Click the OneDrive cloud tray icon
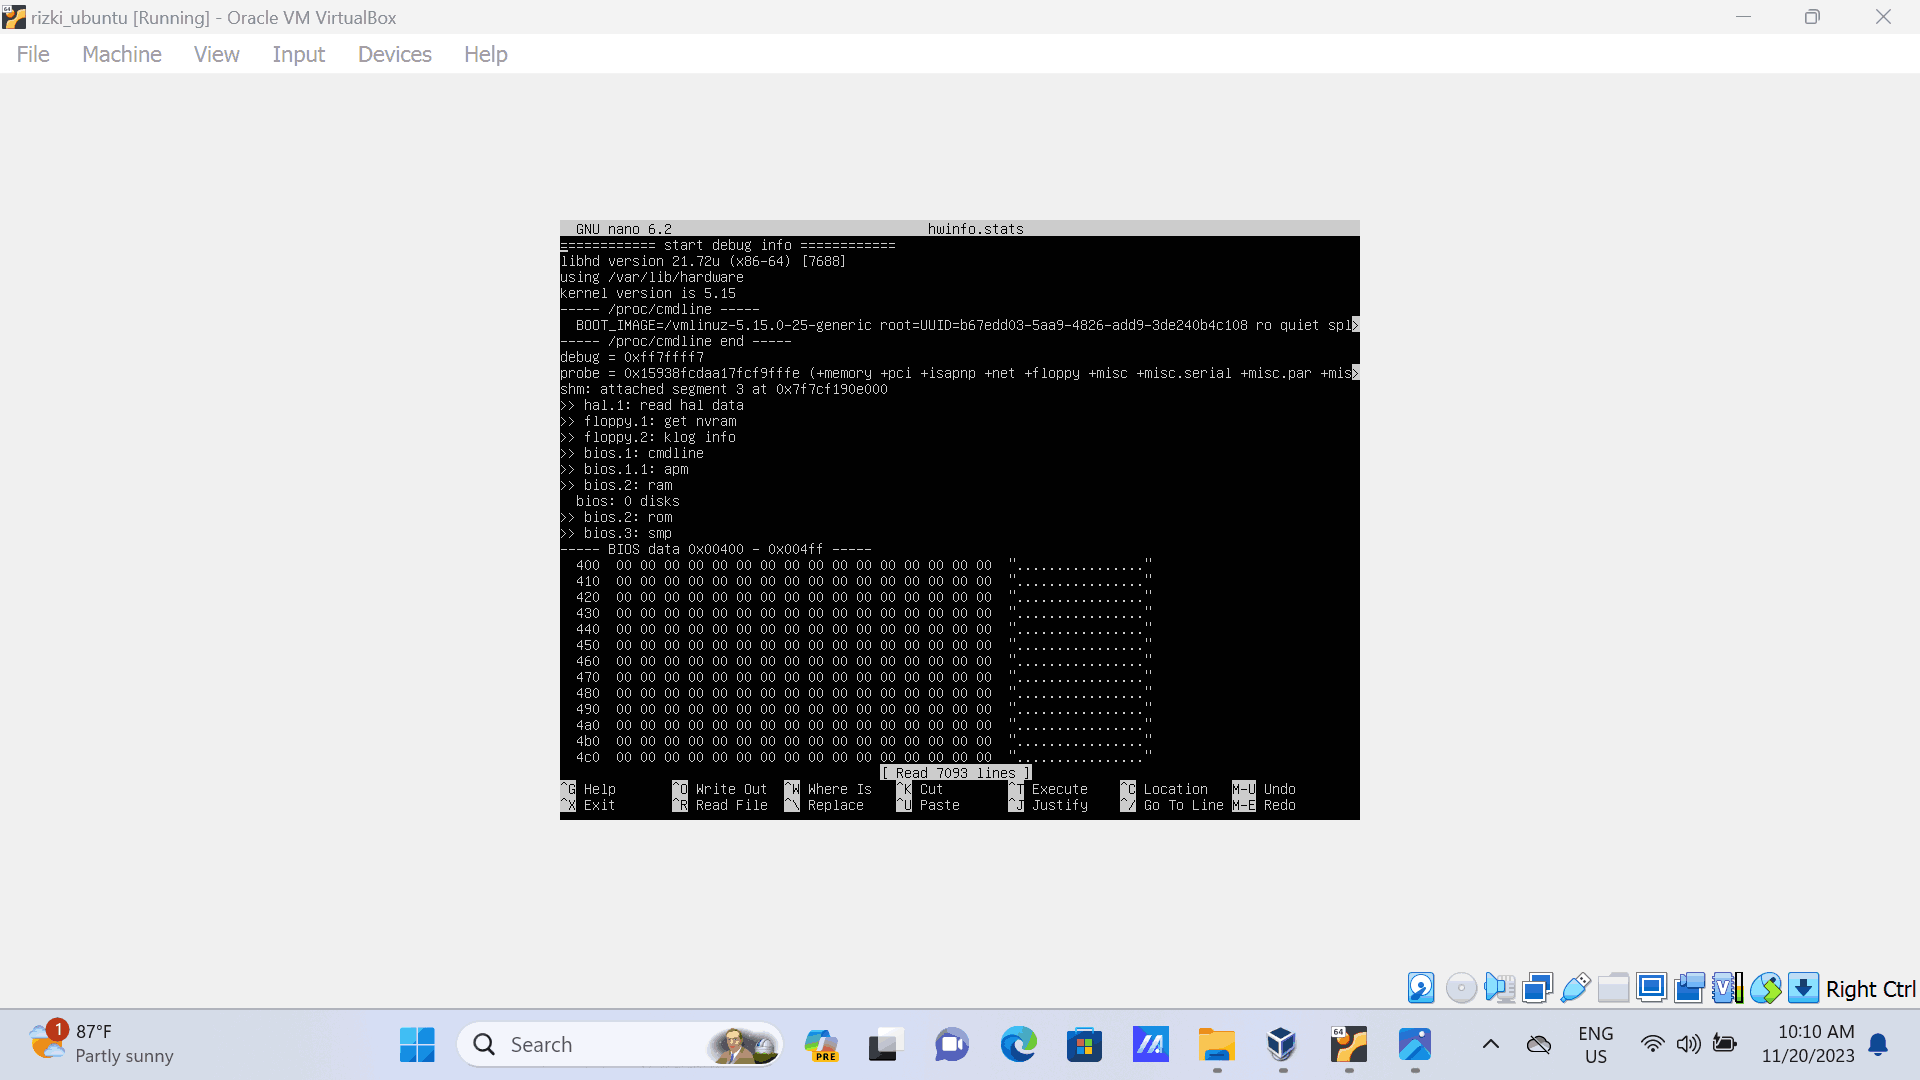This screenshot has width=1920, height=1080. click(x=1539, y=1045)
